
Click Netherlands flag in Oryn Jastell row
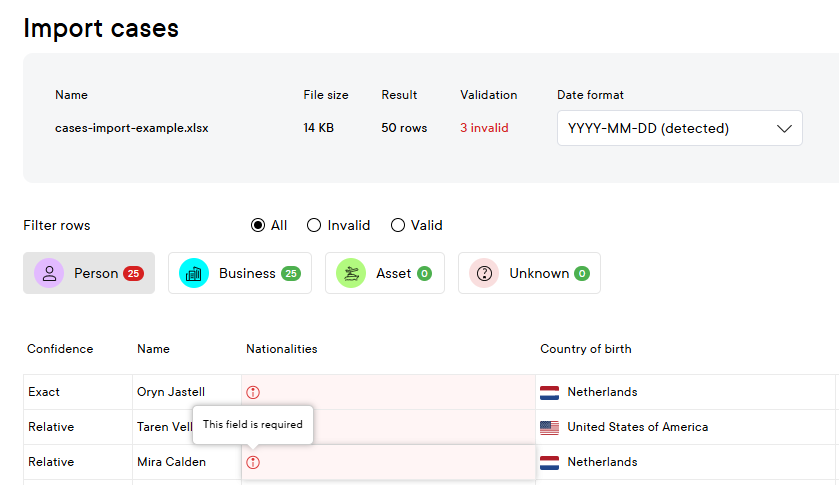(x=549, y=392)
